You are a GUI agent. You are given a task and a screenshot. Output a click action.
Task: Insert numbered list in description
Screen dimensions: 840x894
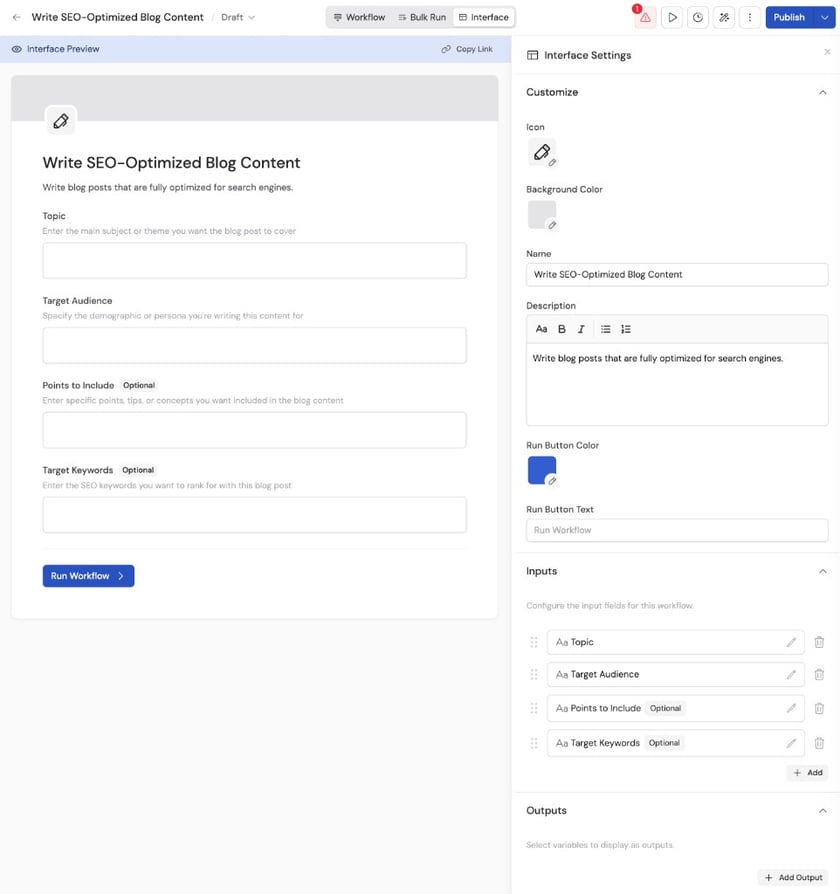coord(626,329)
